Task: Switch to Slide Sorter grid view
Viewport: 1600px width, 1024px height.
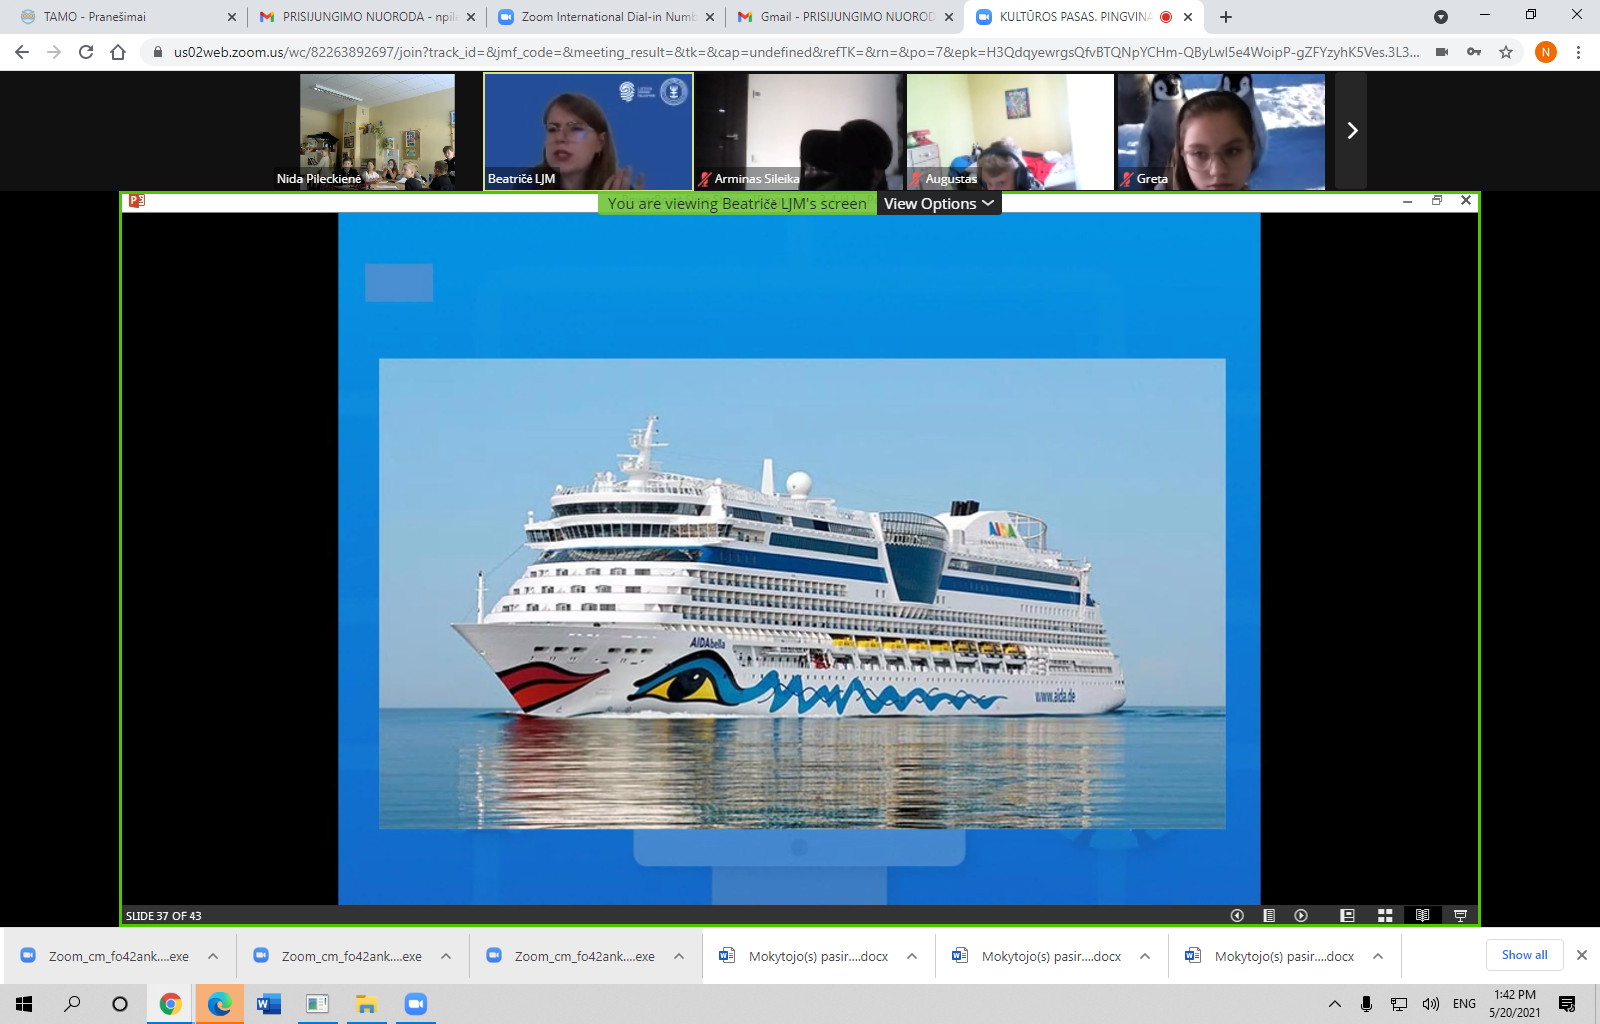Action: point(1385,915)
